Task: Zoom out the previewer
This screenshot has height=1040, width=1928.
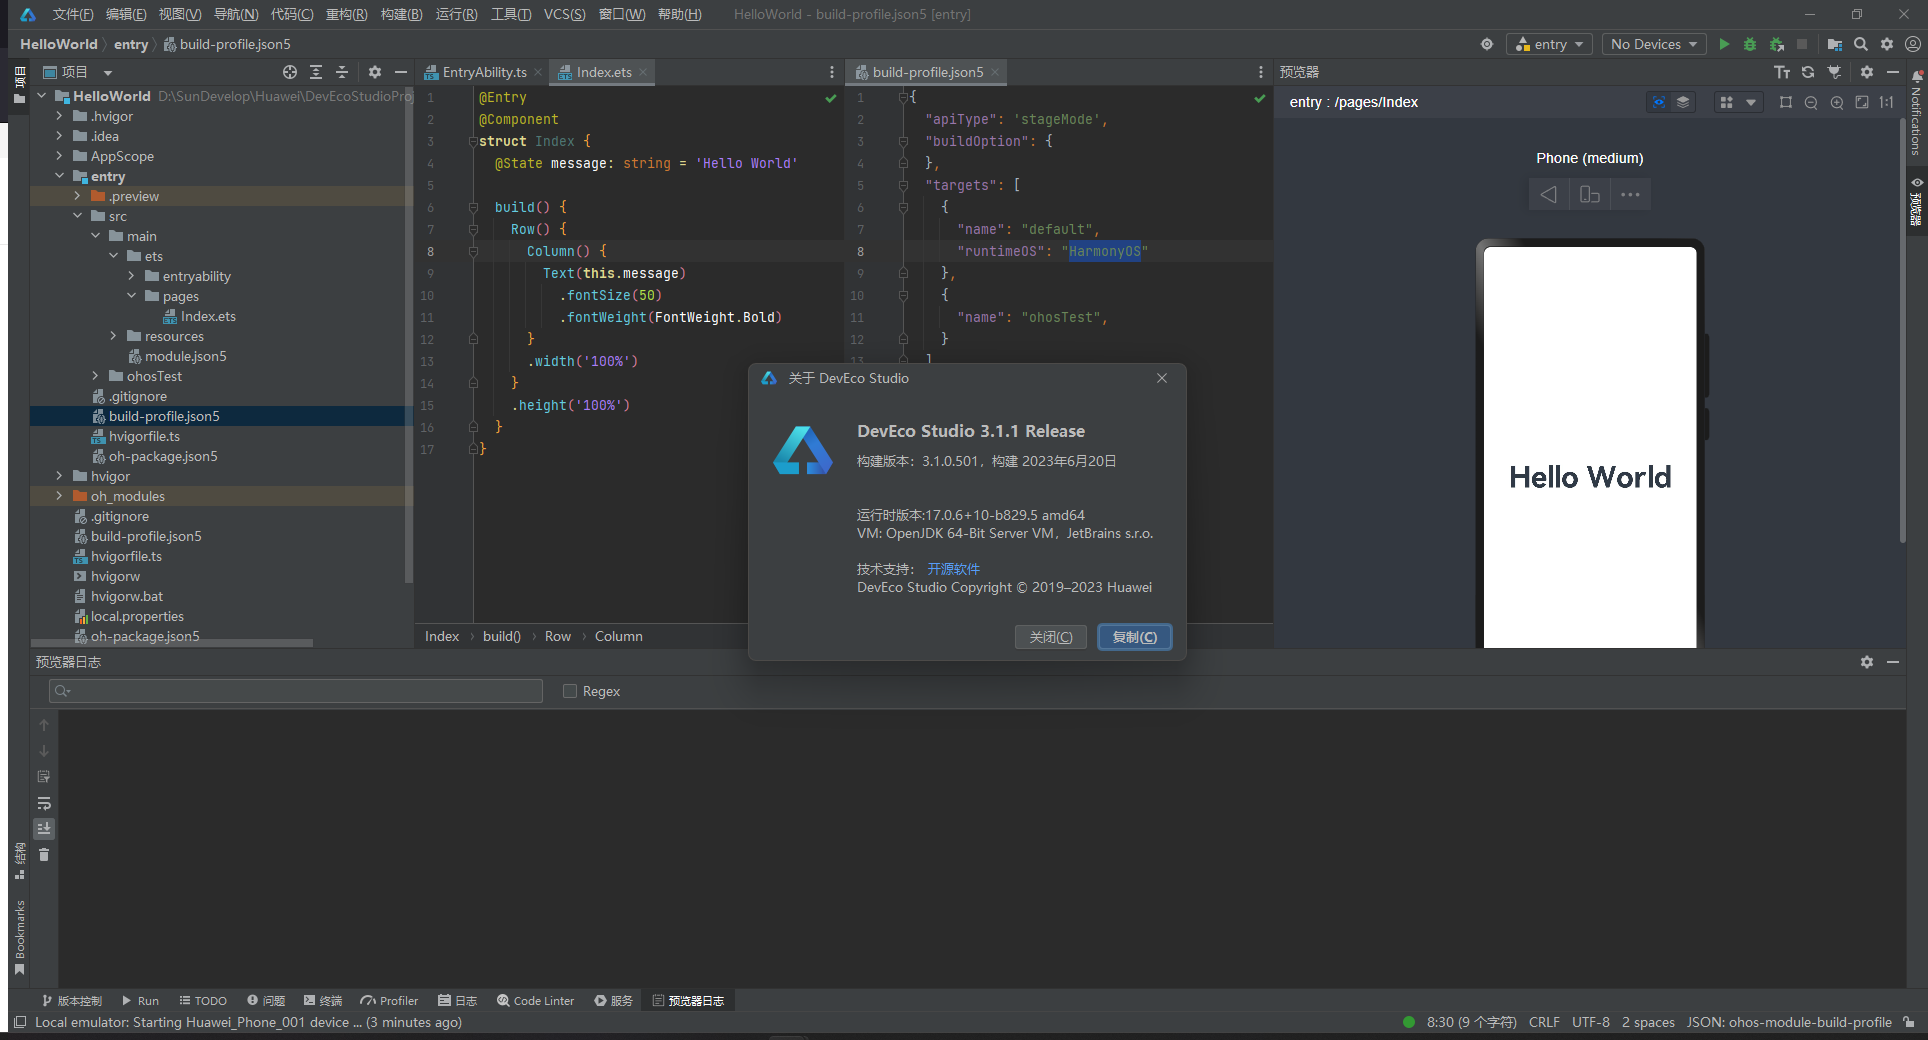Action: 1811,102
